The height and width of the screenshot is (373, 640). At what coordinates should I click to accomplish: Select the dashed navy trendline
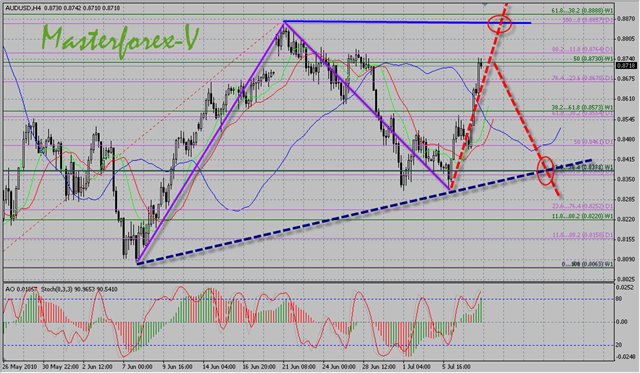pos(363,211)
